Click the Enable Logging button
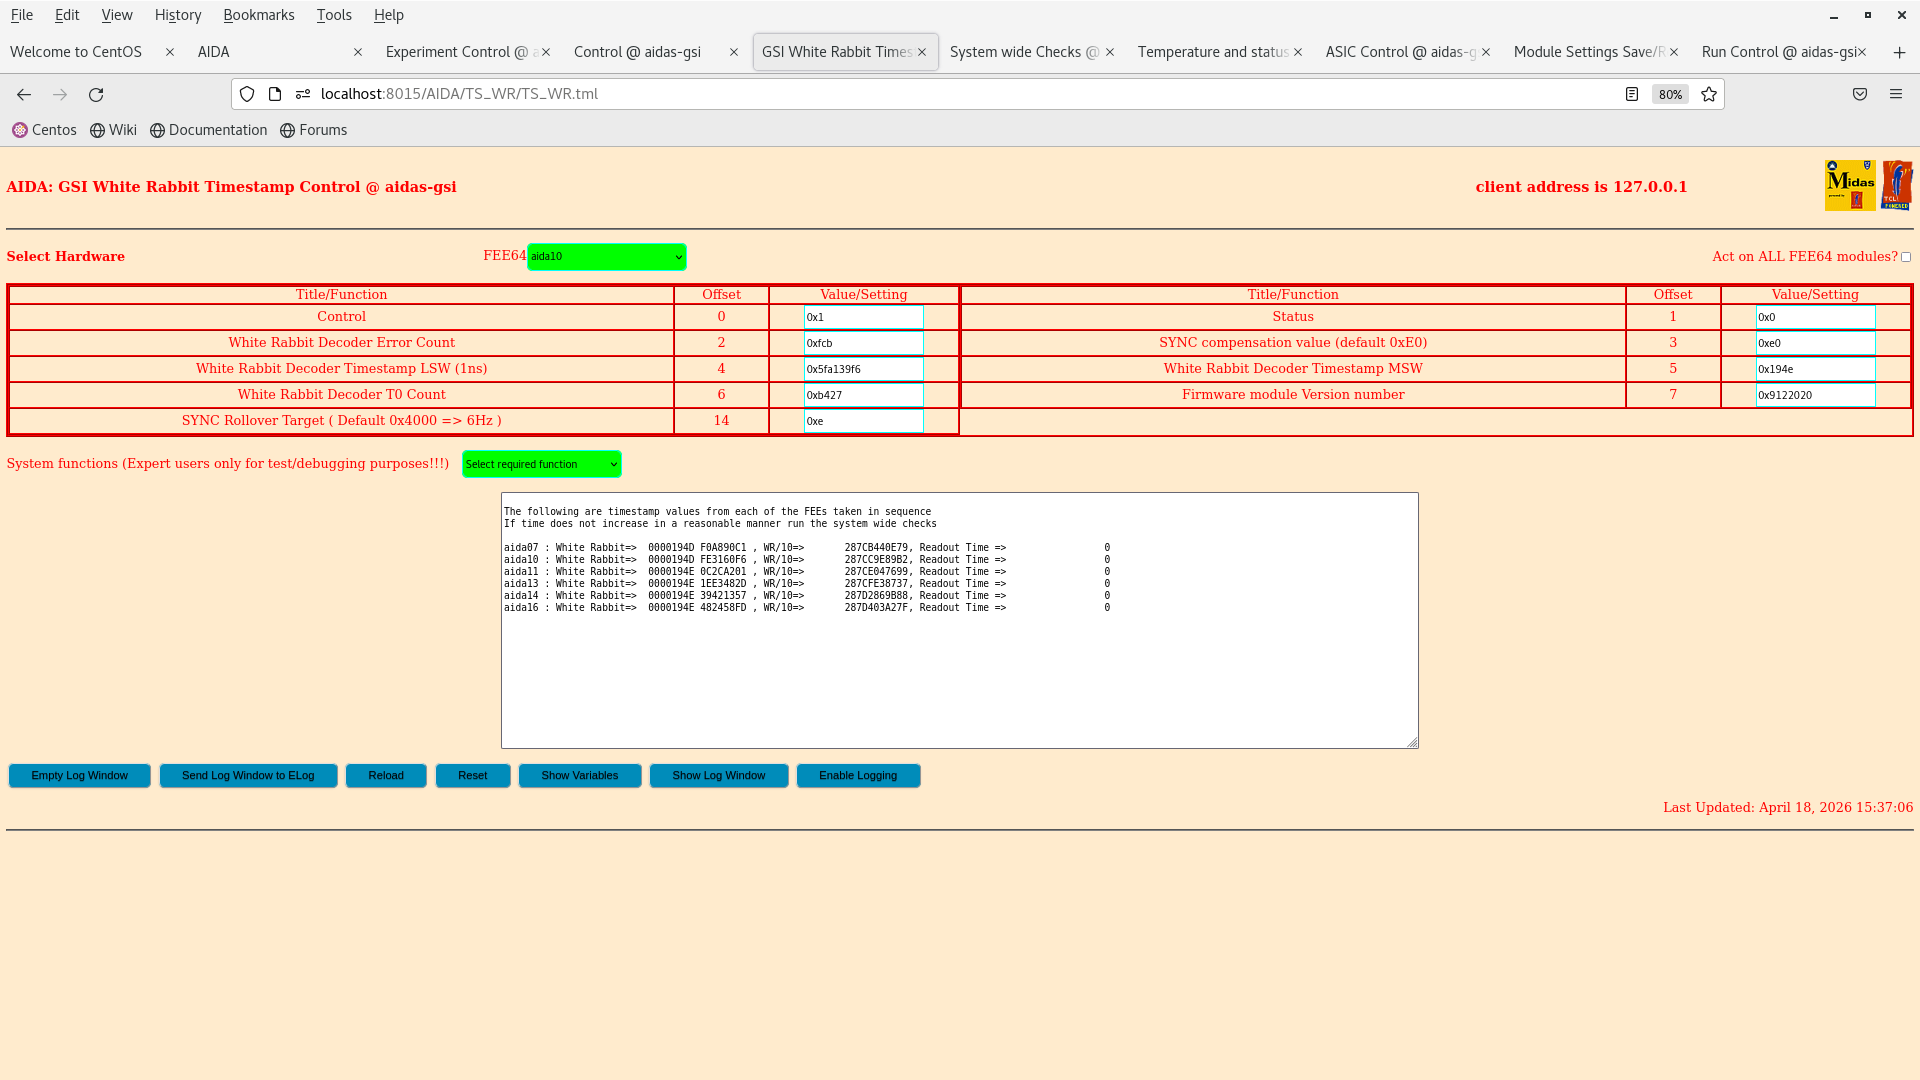Screen dimensions: 1920x1080 click(x=858, y=775)
